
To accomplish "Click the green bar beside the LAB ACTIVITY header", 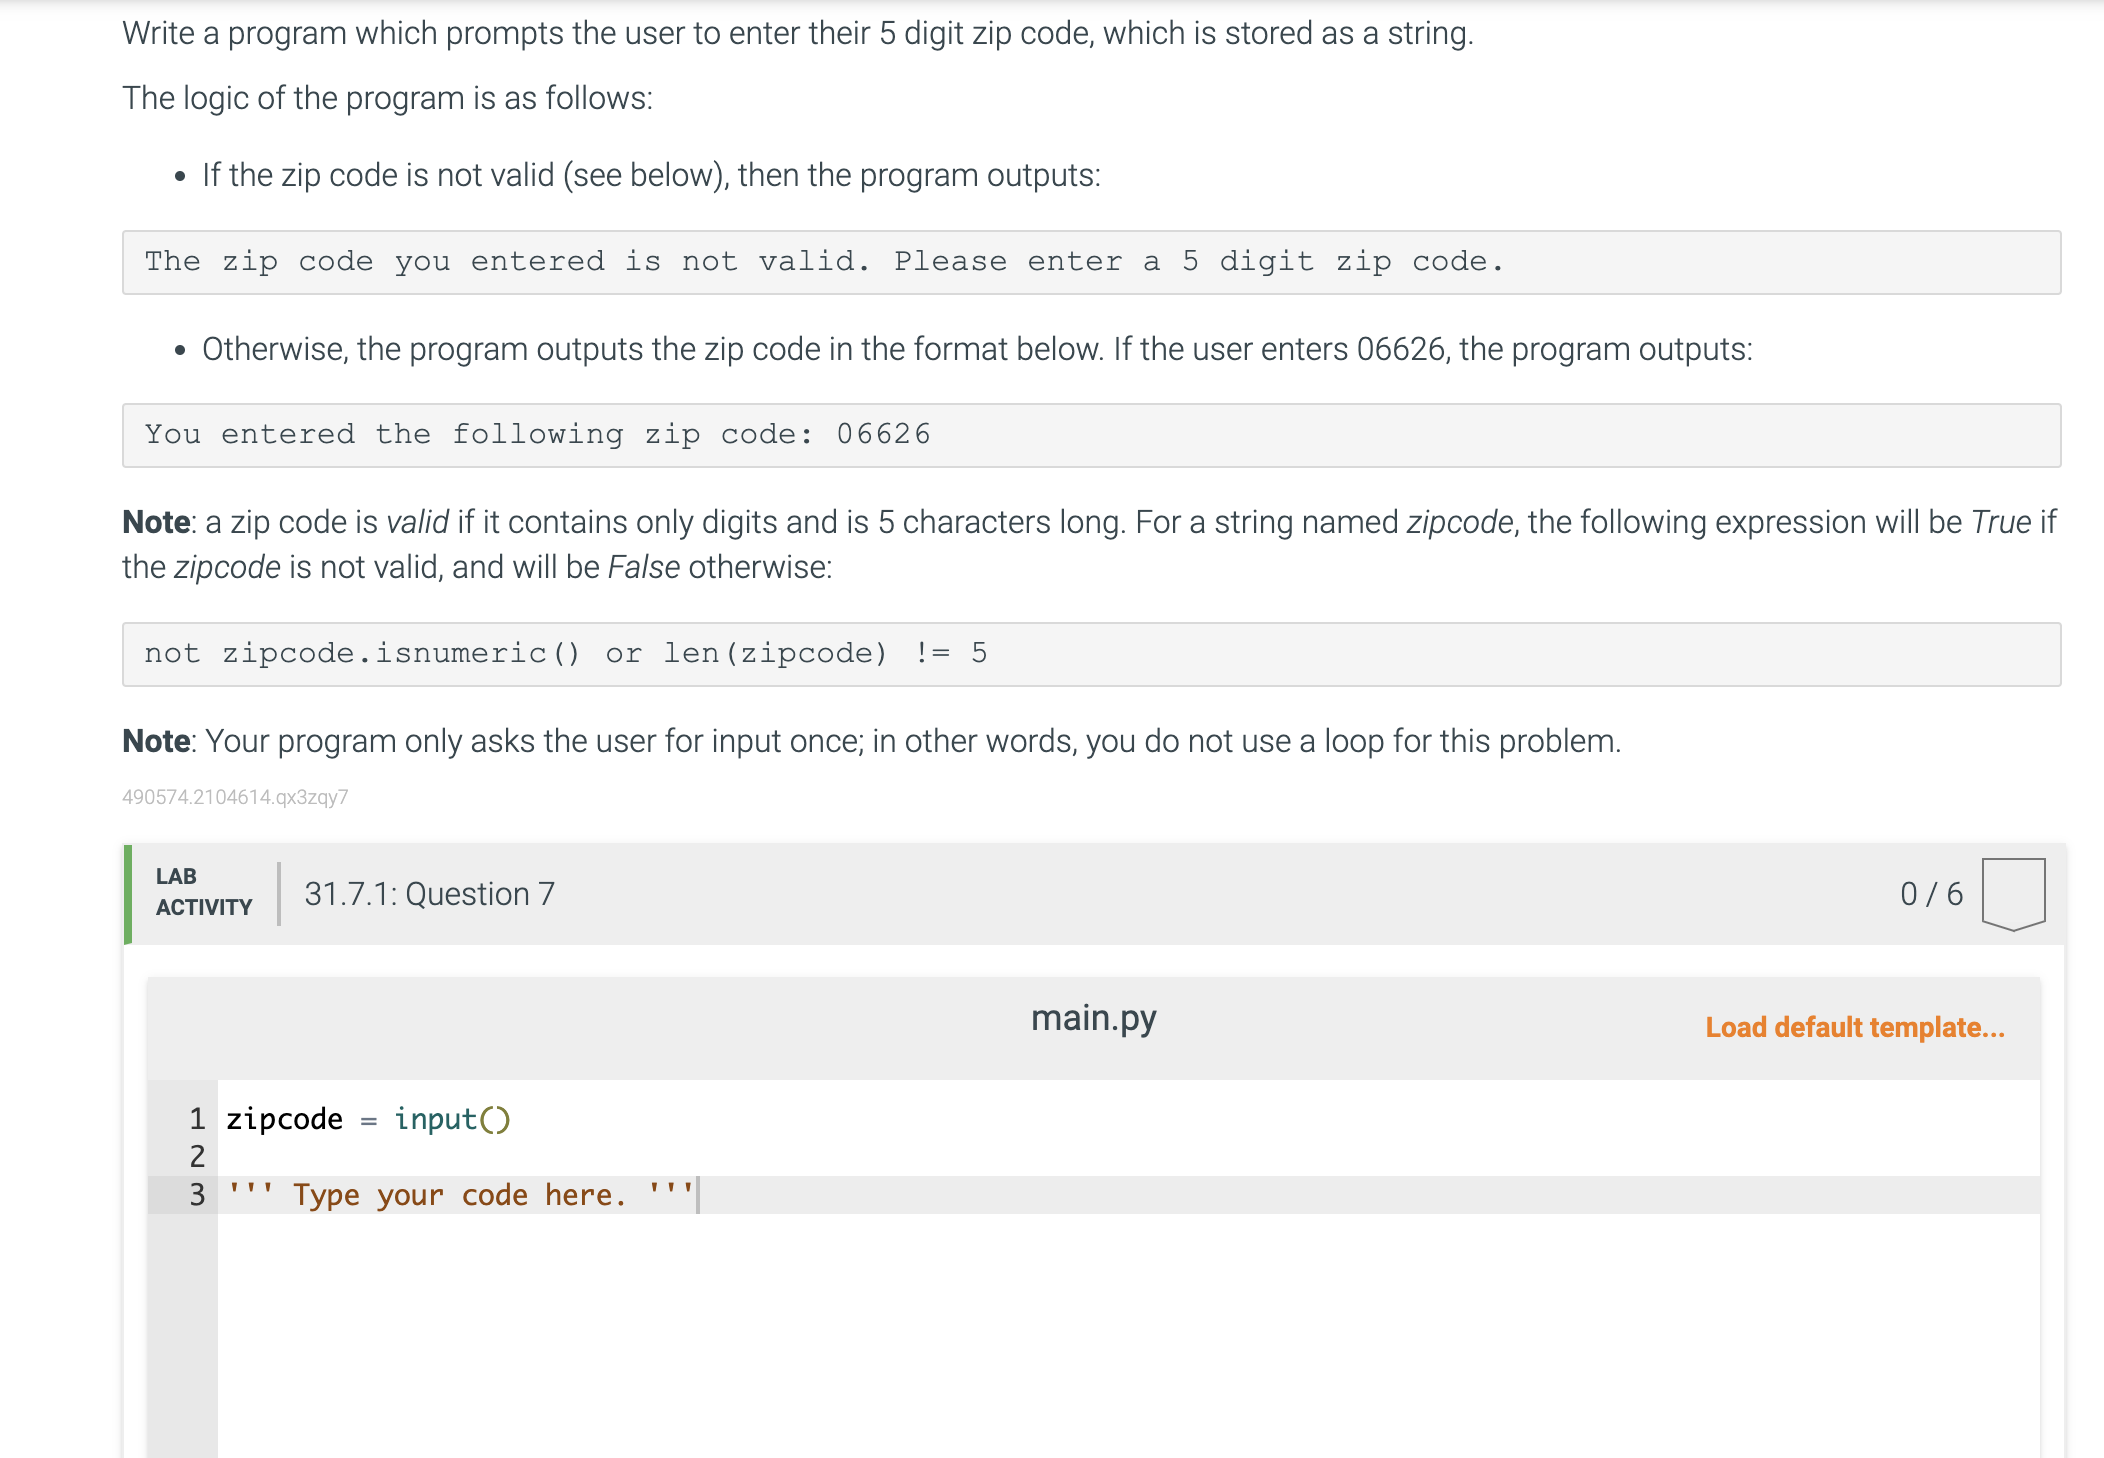I will pos(127,894).
